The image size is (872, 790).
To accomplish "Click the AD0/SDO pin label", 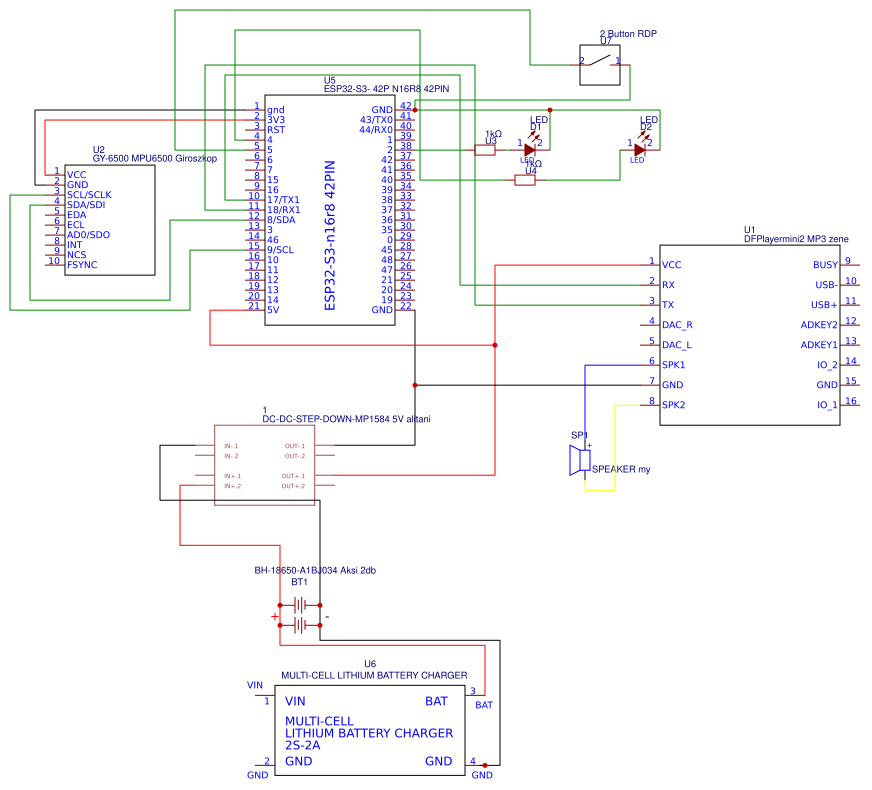I will click(x=88, y=235).
